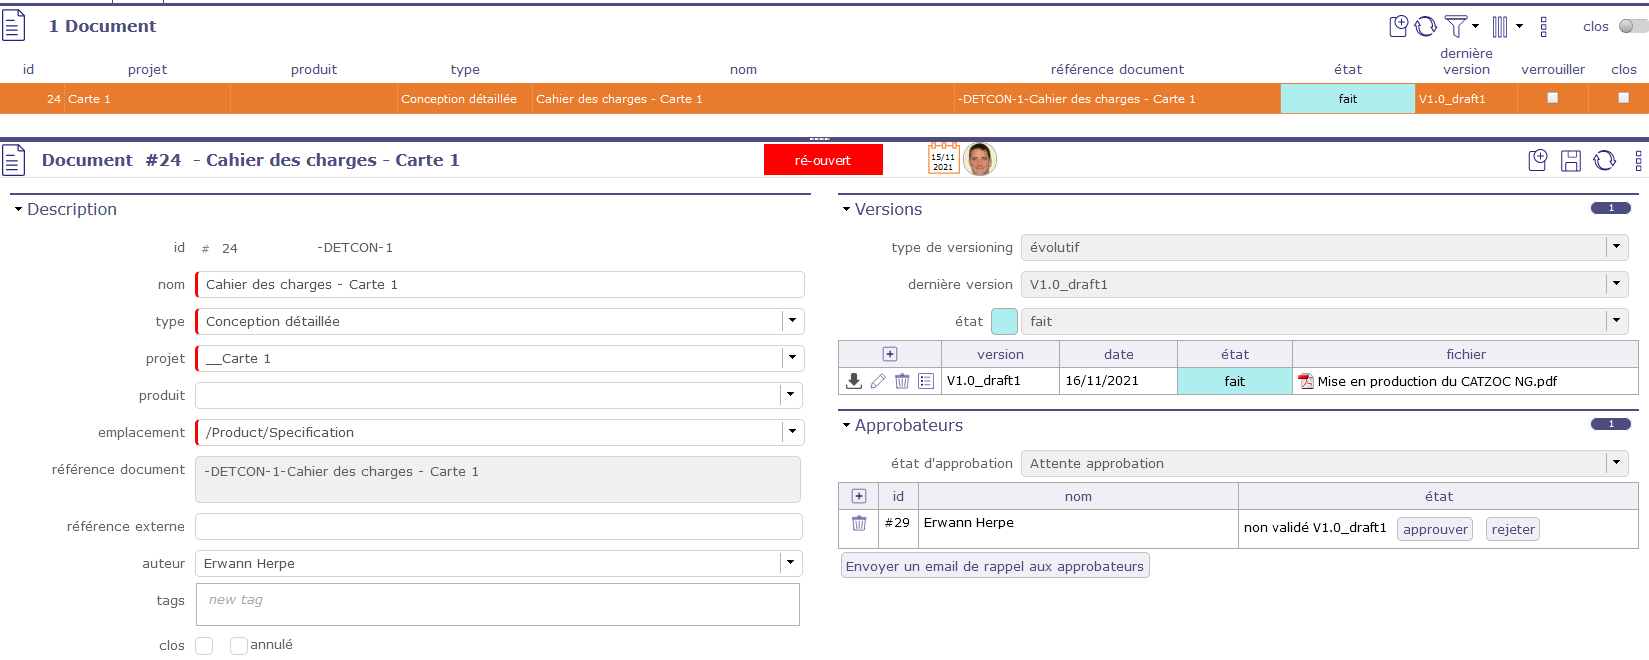Add a new approver with plus icon
The width and height of the screenshot is (1649, 660).
tap(858, 496)
